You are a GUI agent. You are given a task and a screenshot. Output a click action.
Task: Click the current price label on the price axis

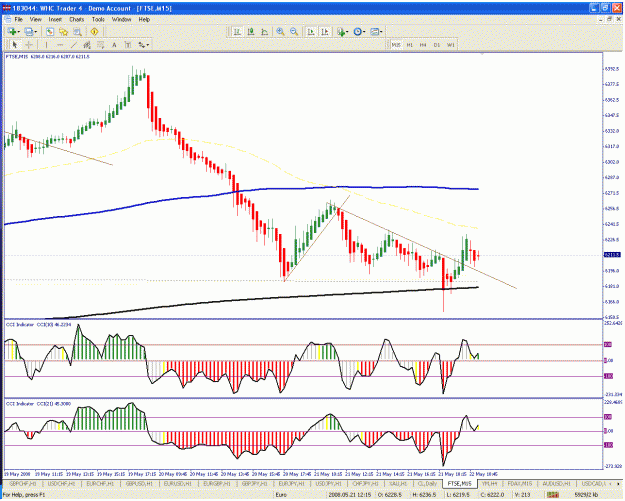click(612, 255)
